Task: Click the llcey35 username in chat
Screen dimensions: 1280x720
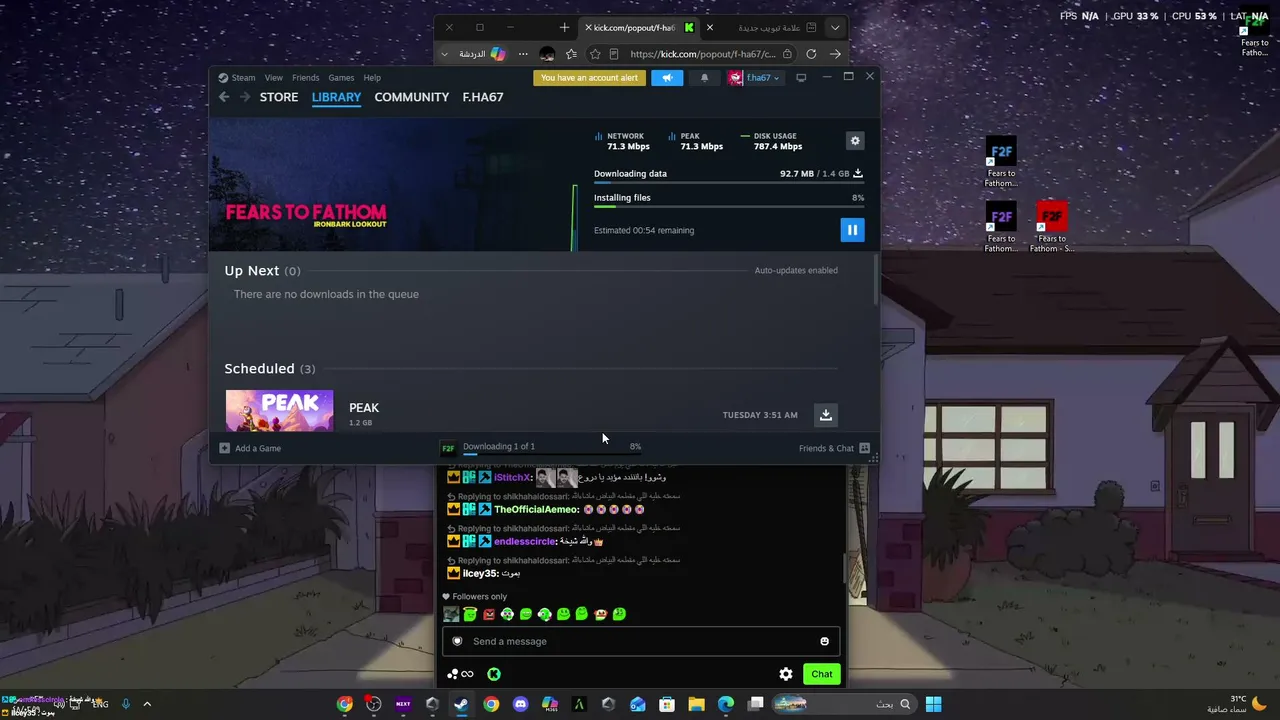Action: point(480,574)
